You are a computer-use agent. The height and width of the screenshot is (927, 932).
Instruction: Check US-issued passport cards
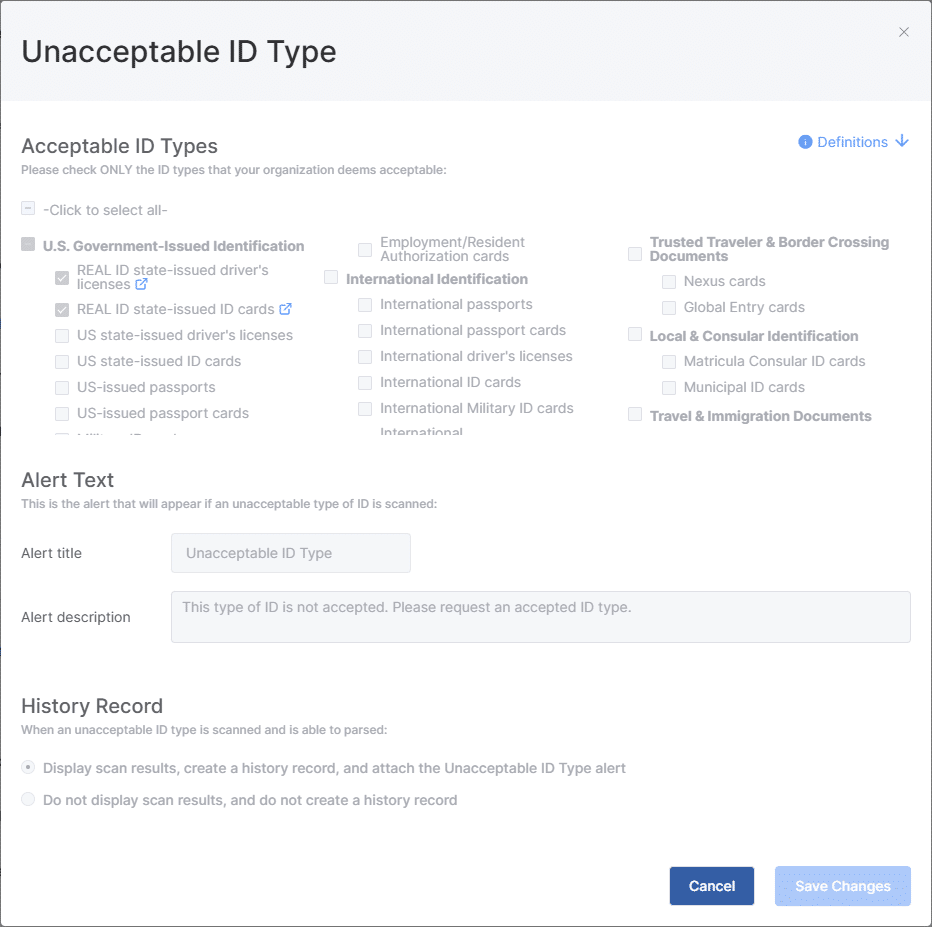[x=62, y=414]
